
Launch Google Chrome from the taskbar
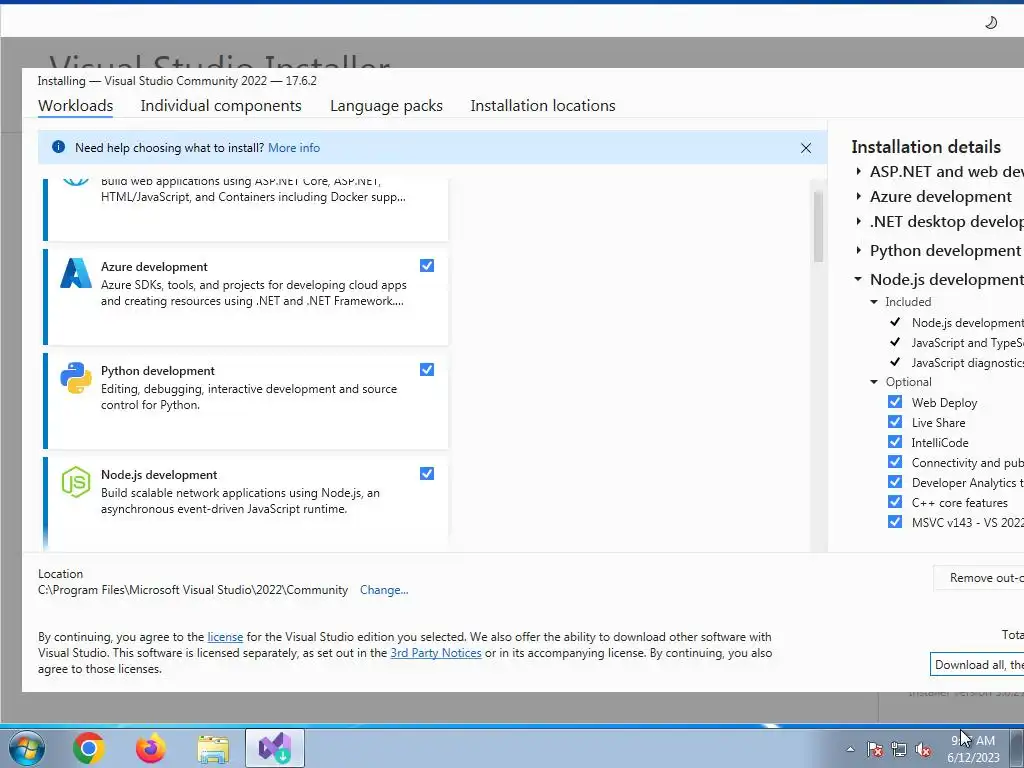click(89, 748)
